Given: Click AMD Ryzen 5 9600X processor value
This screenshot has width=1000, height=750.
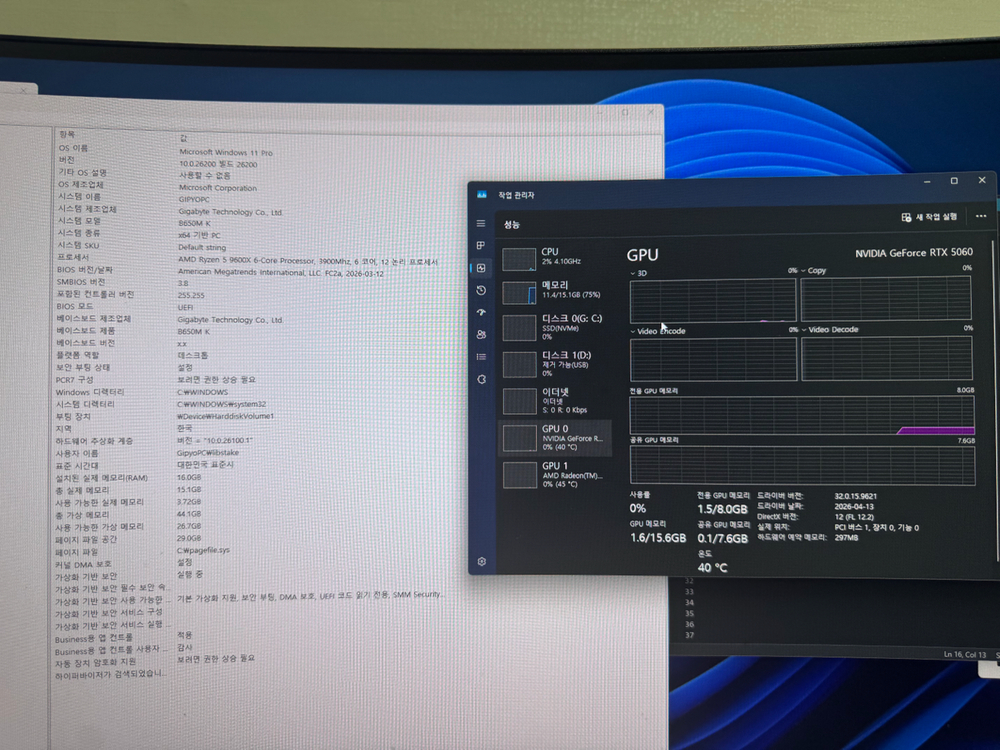Looking at the screenshot, I should [x=308, y=261].
